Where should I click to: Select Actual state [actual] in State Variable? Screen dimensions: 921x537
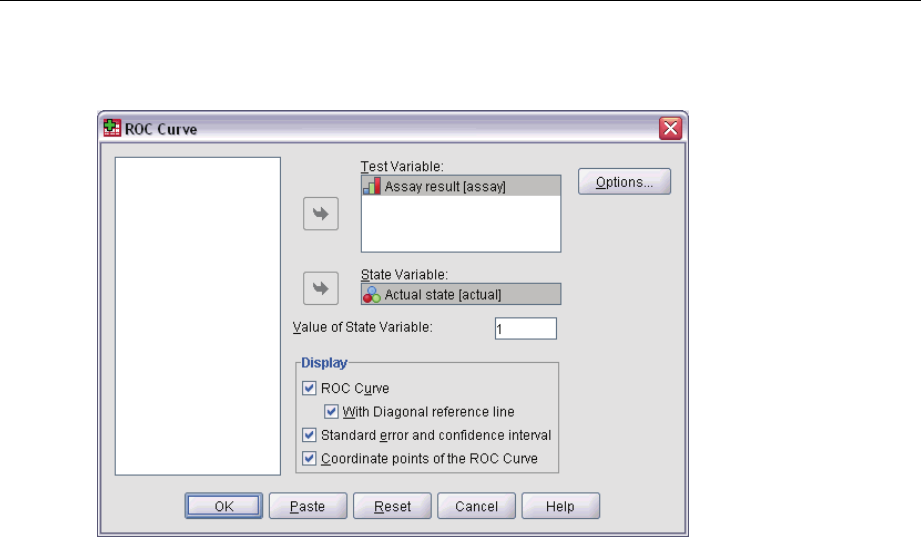(461, 294)
